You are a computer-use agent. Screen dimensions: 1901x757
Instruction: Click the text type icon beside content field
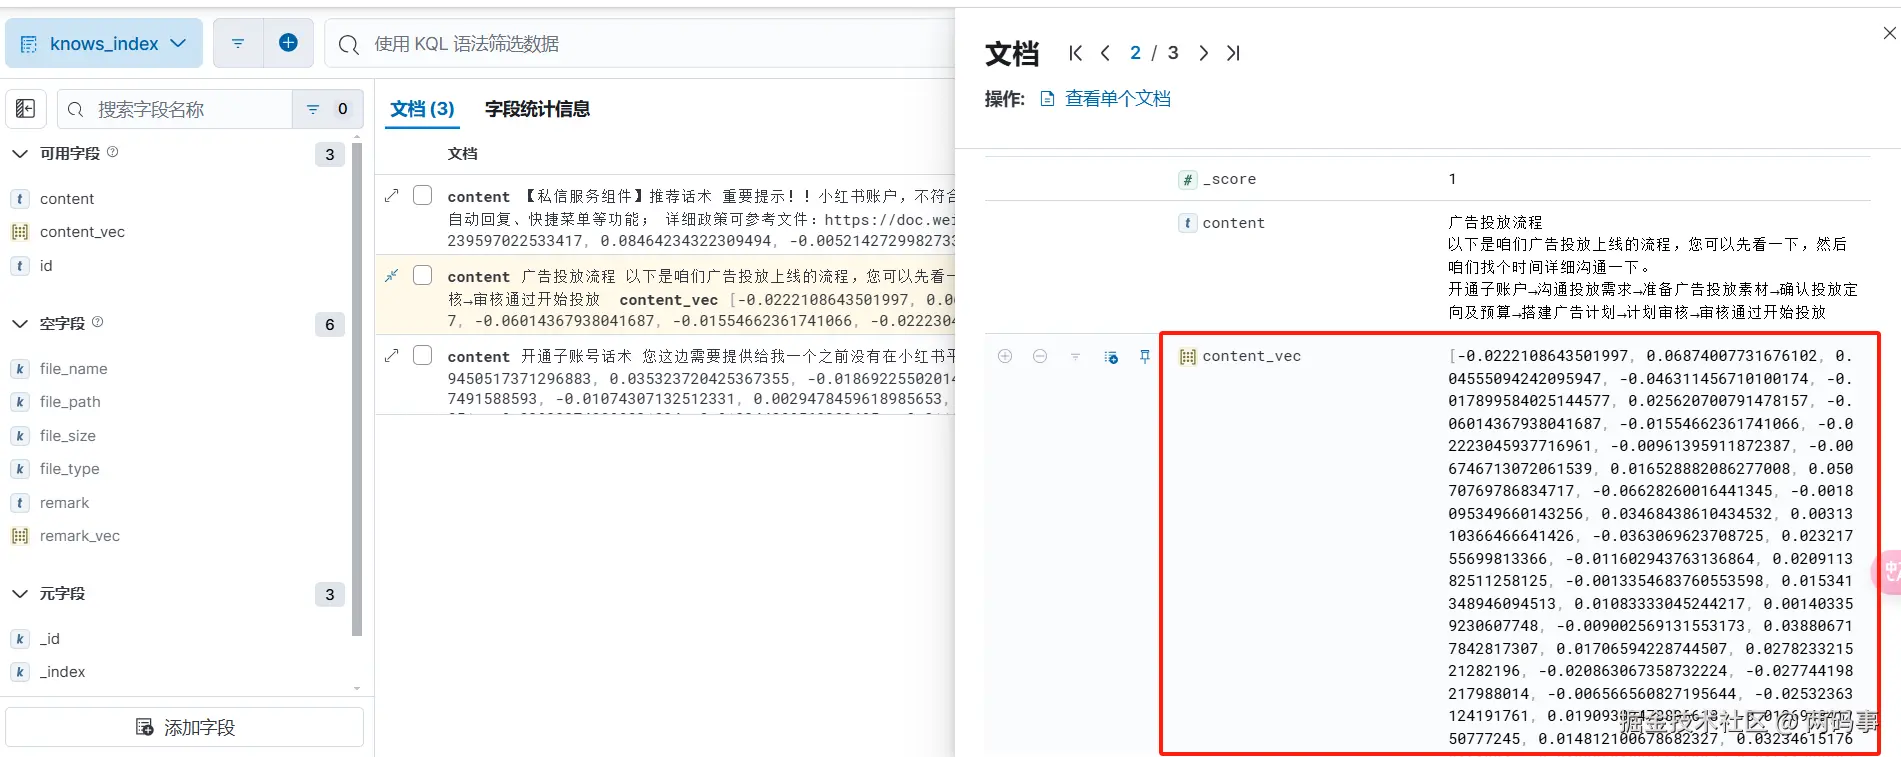[x=20, y=199]
